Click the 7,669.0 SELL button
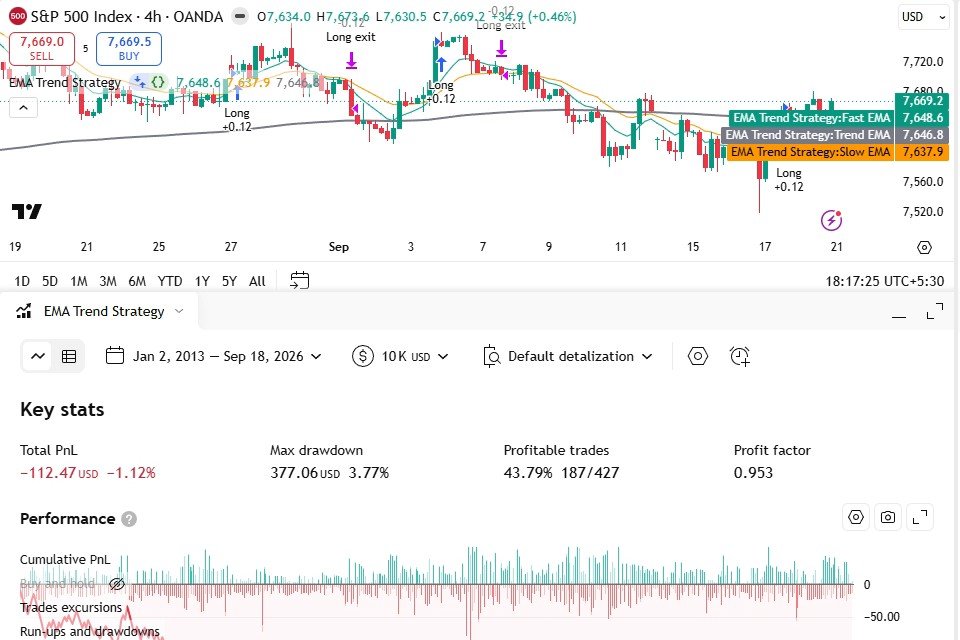 click(42, 48)
